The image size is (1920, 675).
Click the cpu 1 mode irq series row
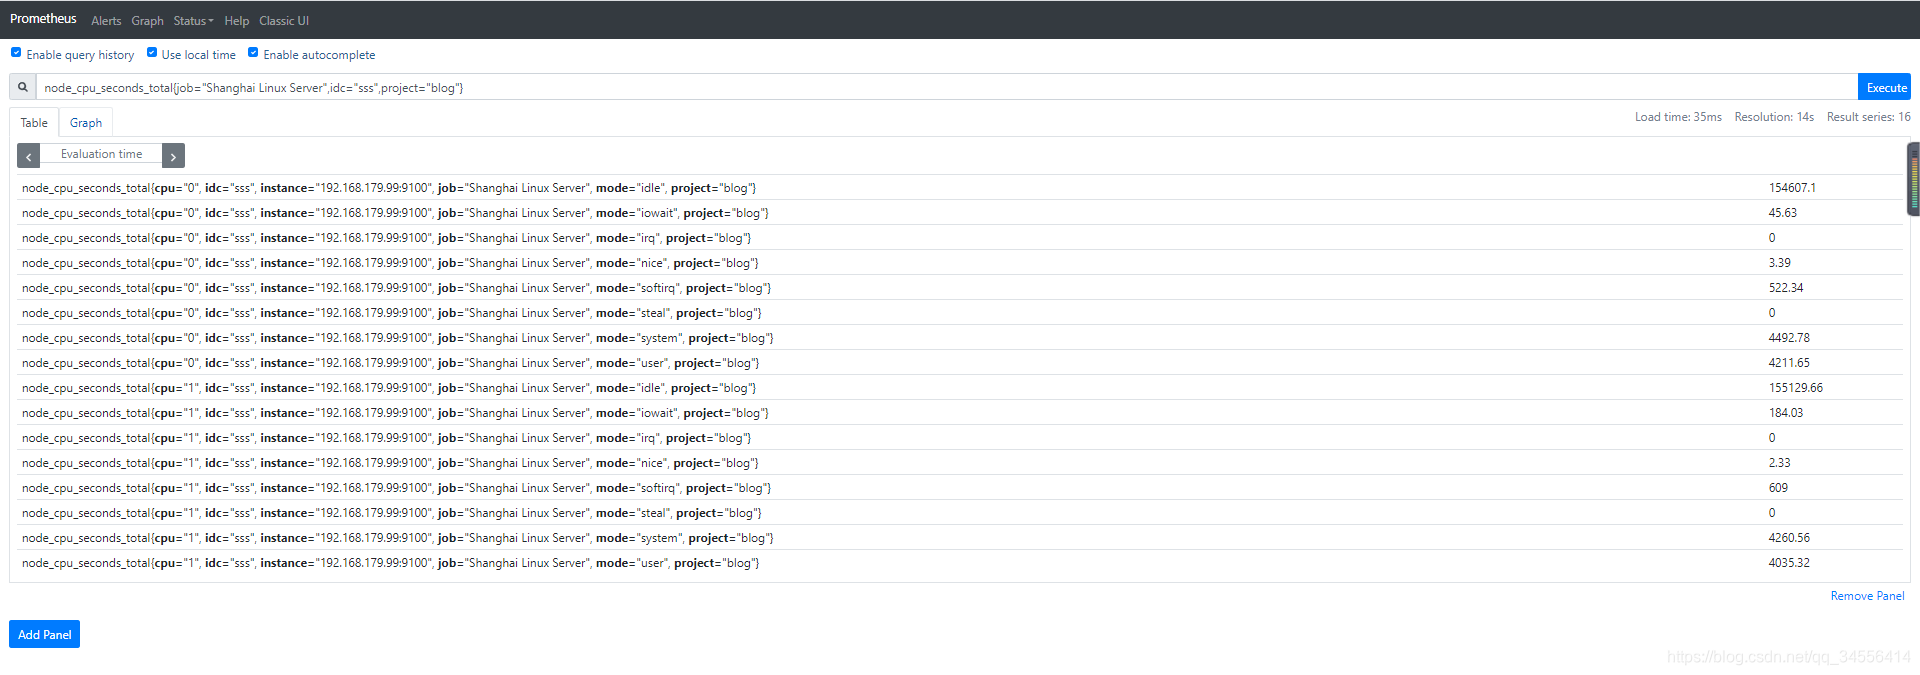click(x=960, y=438)
